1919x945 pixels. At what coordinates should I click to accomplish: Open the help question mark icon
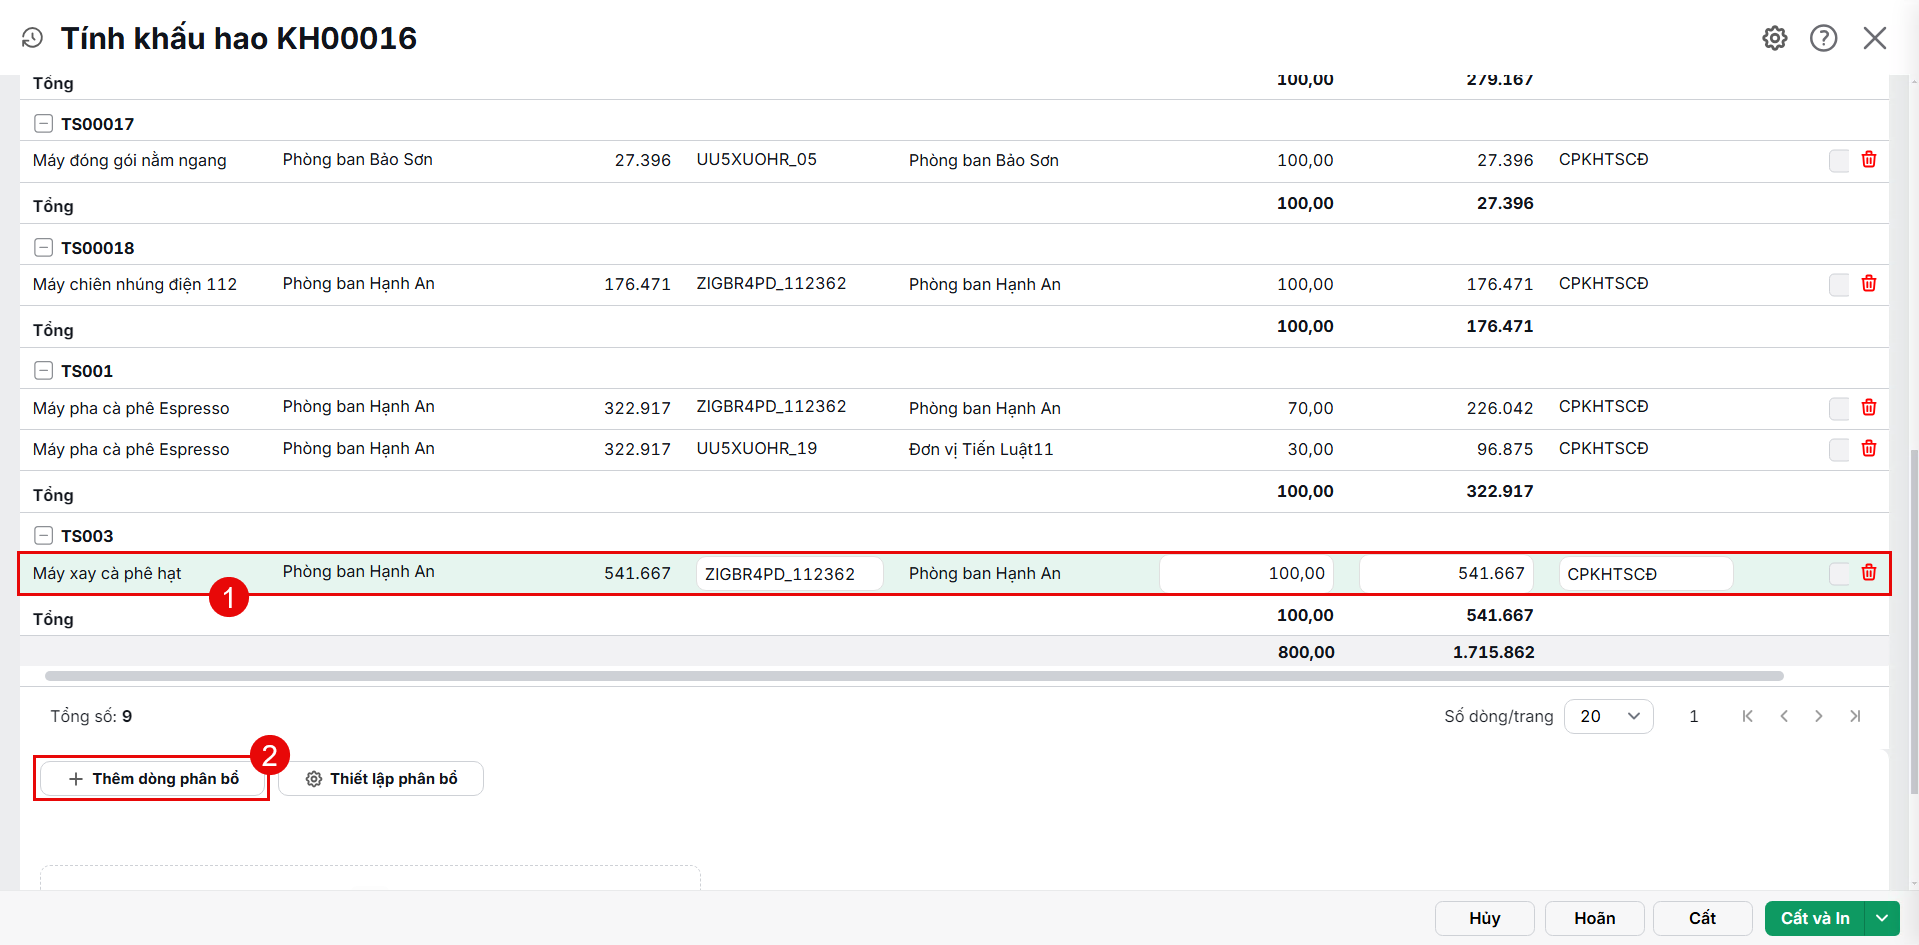[x=1824, y=38]
